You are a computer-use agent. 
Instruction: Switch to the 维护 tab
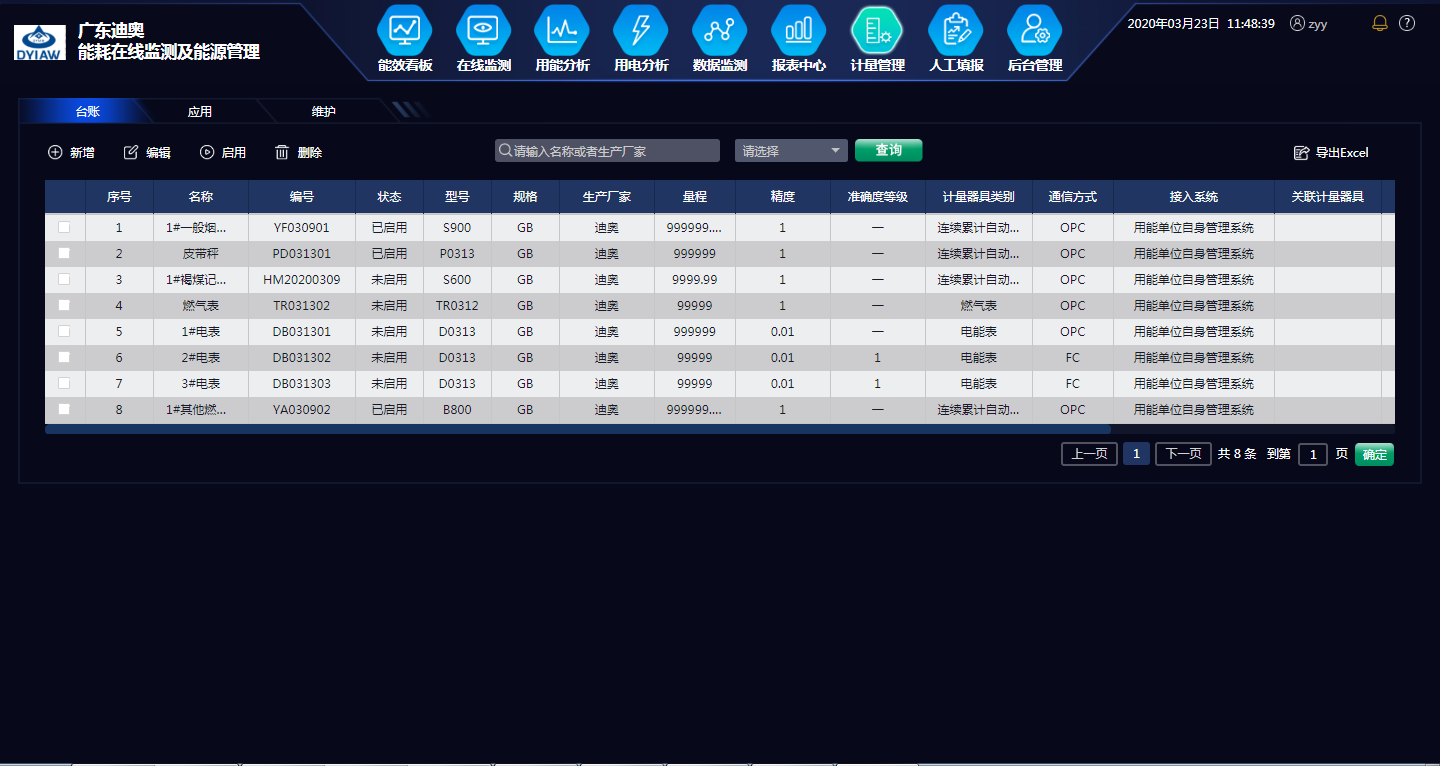[x=324, y=112]
